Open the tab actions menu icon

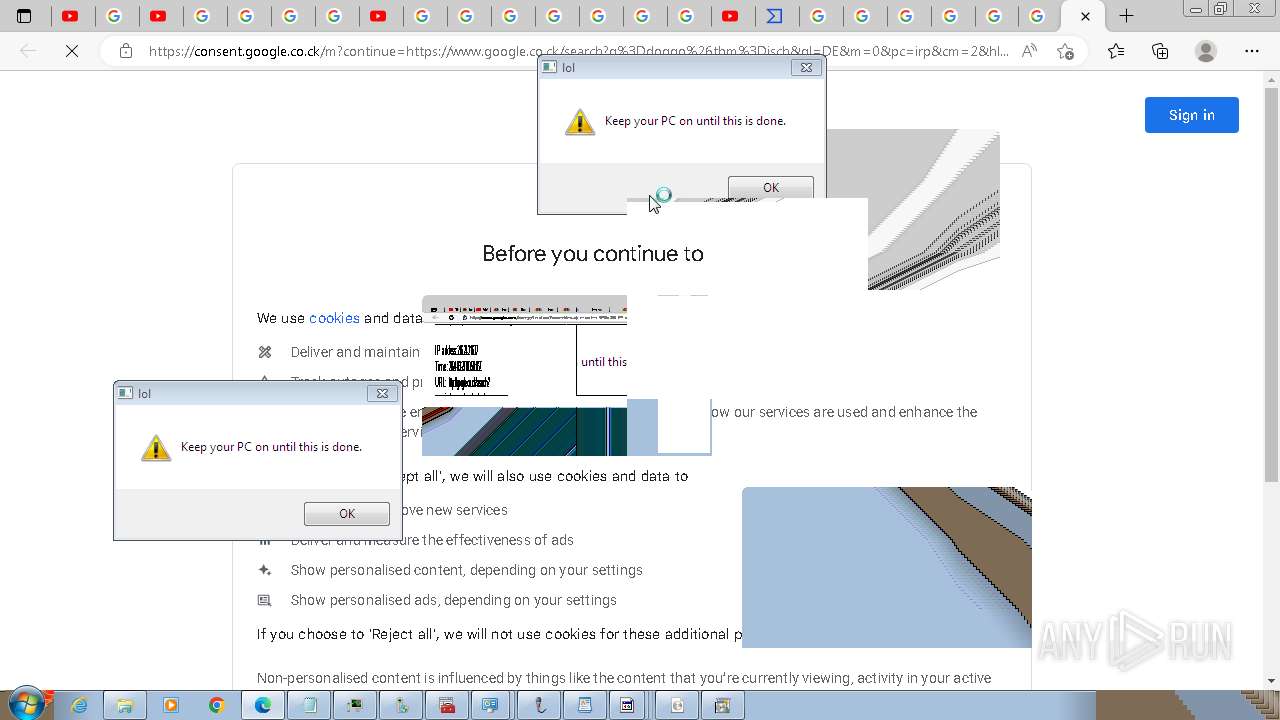pos(25,16)
